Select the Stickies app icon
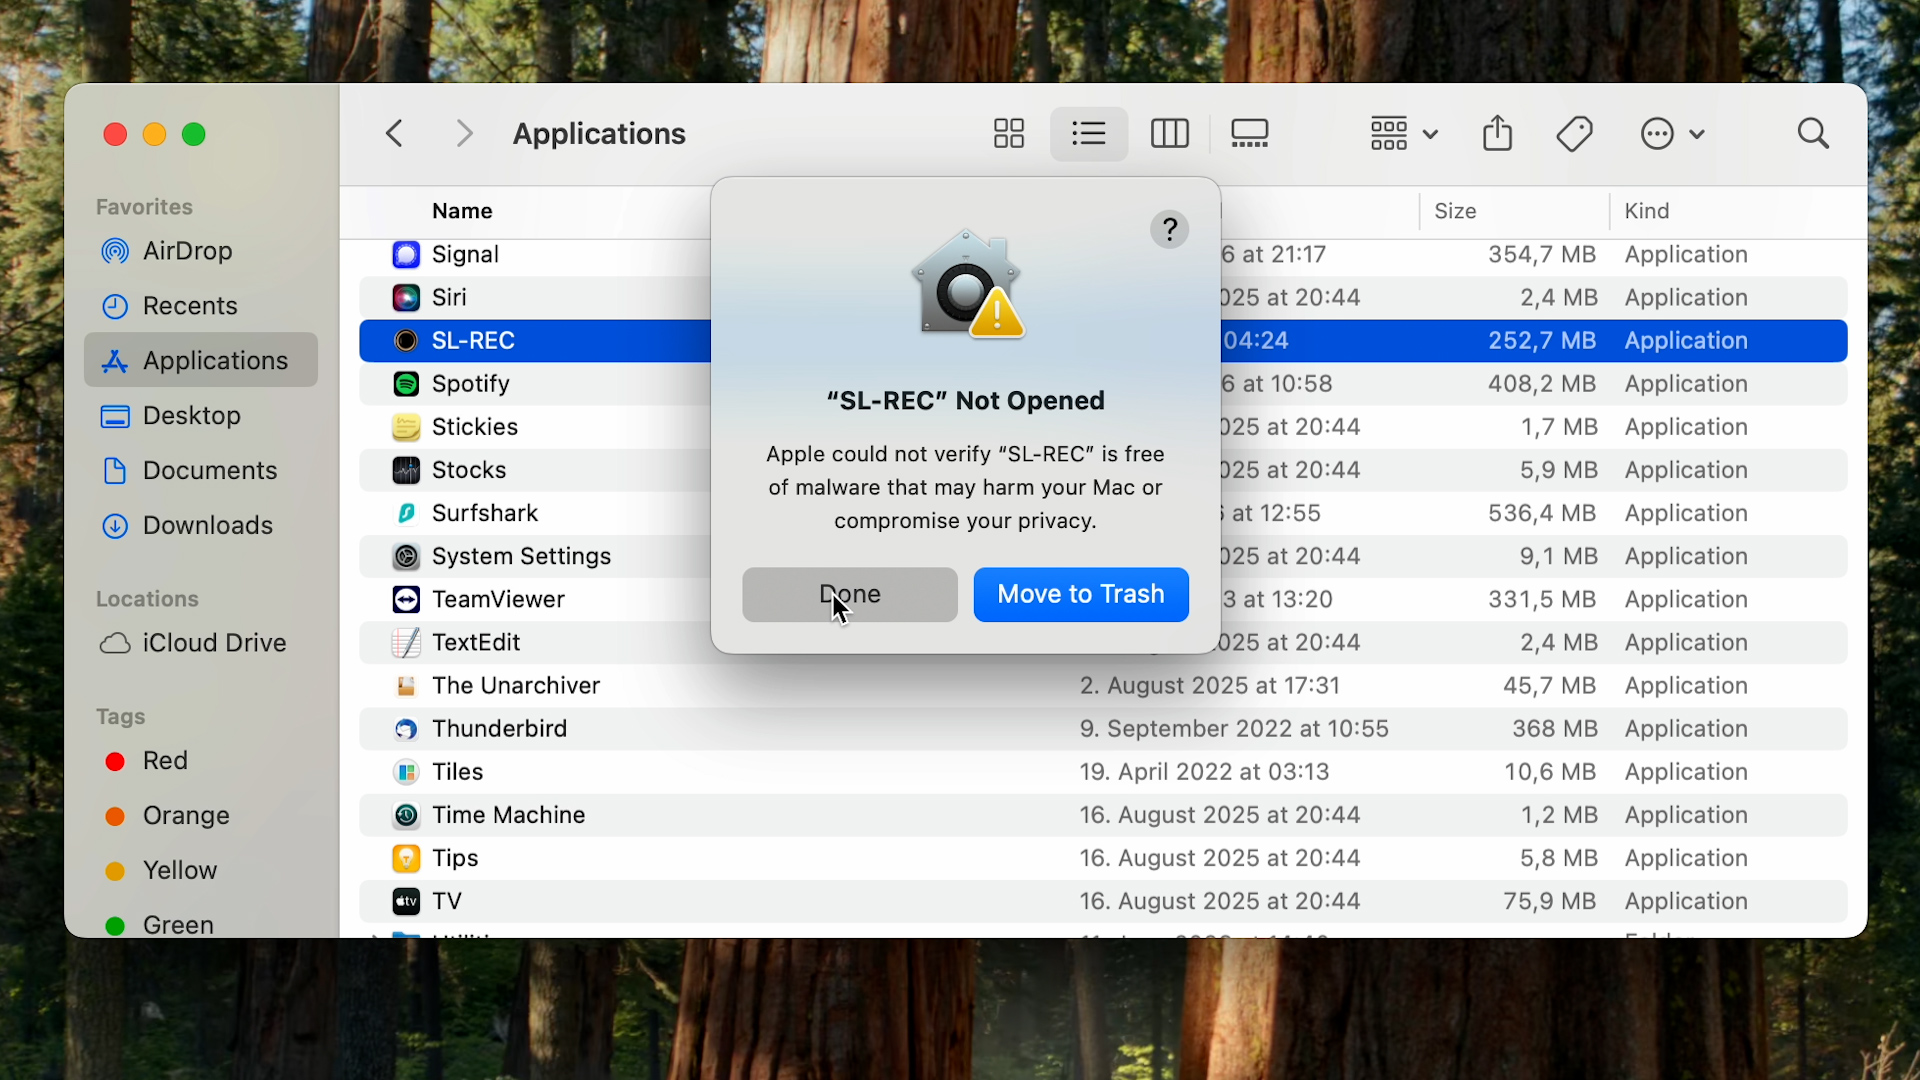The image size is (1920, 1080). 405,427
